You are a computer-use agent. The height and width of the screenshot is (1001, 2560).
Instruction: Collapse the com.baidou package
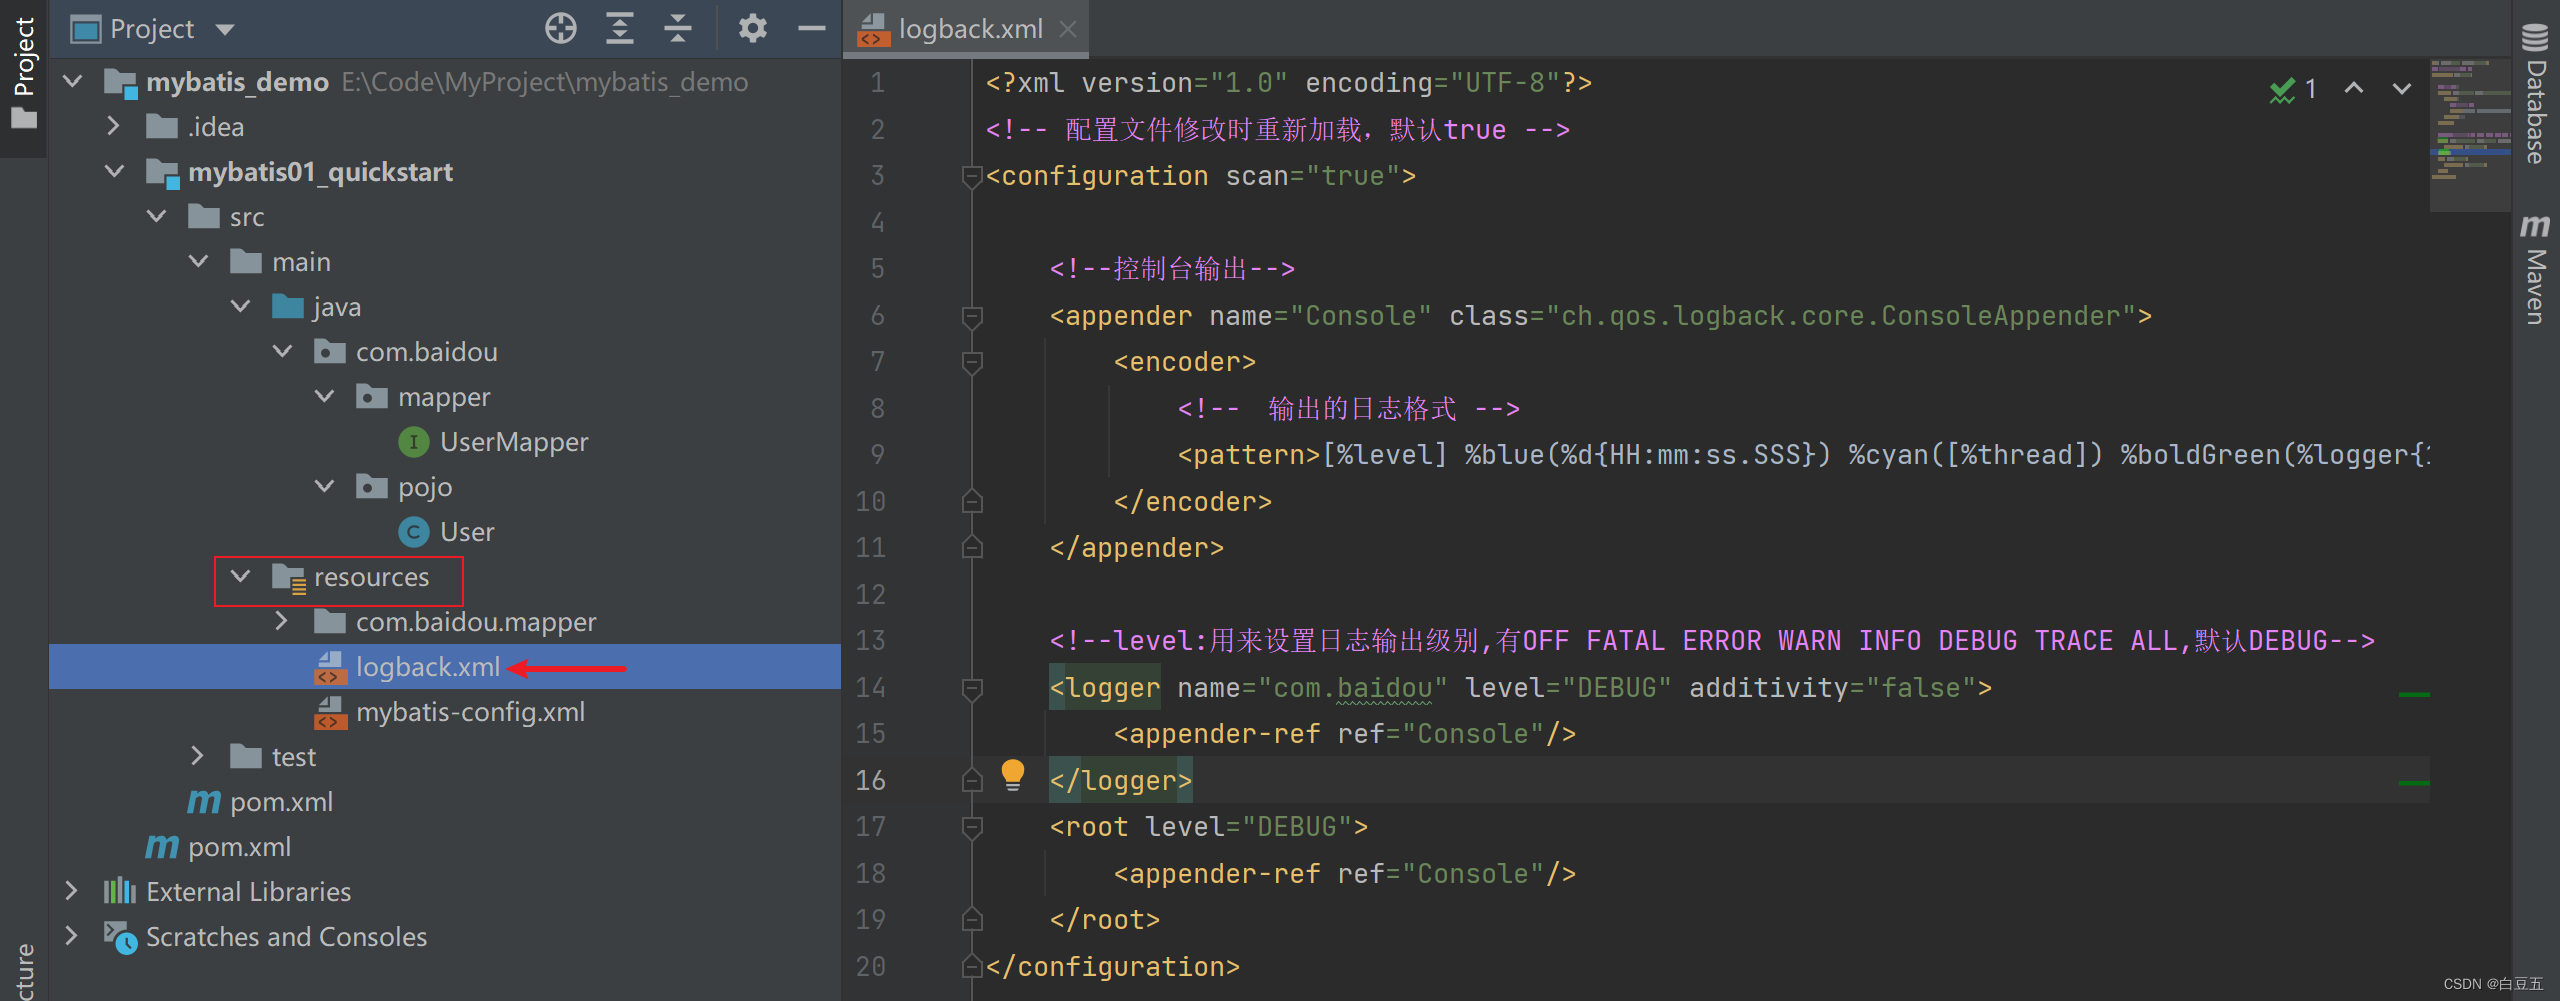[283, 351]
